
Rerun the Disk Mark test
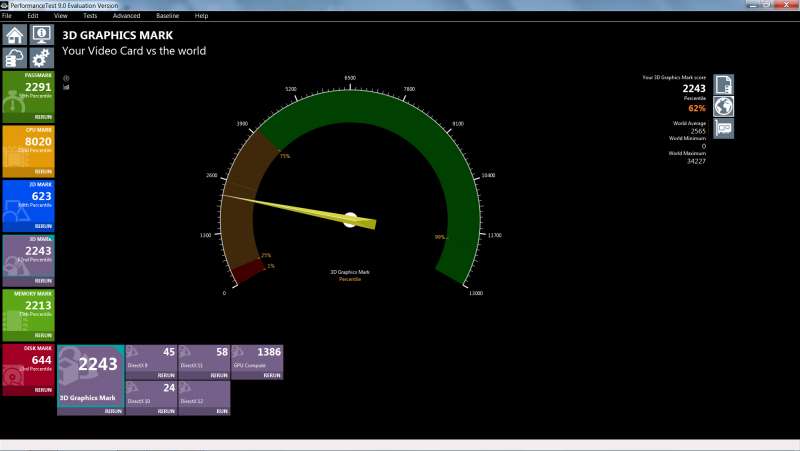43,390
